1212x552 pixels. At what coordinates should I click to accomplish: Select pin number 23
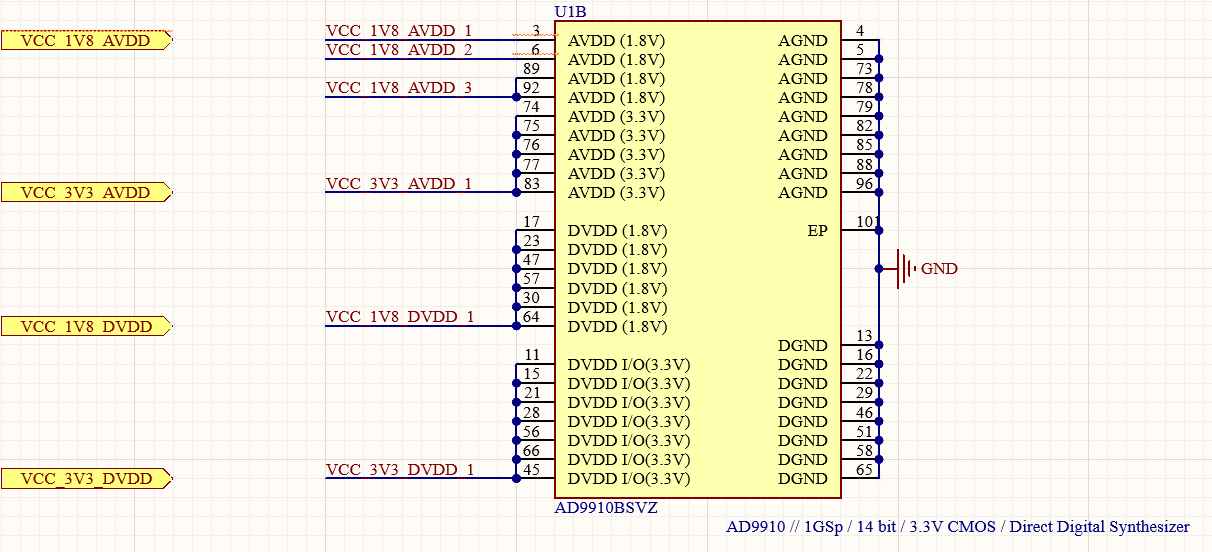[532, 240]
